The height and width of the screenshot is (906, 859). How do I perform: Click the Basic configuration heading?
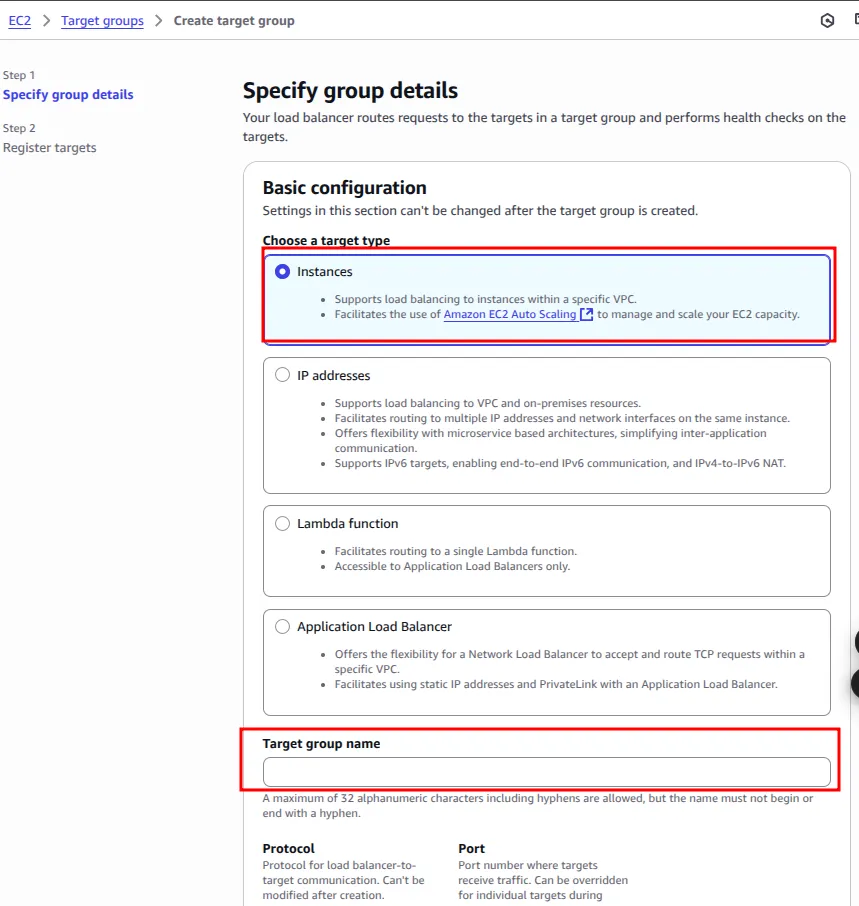click(344, 188)
